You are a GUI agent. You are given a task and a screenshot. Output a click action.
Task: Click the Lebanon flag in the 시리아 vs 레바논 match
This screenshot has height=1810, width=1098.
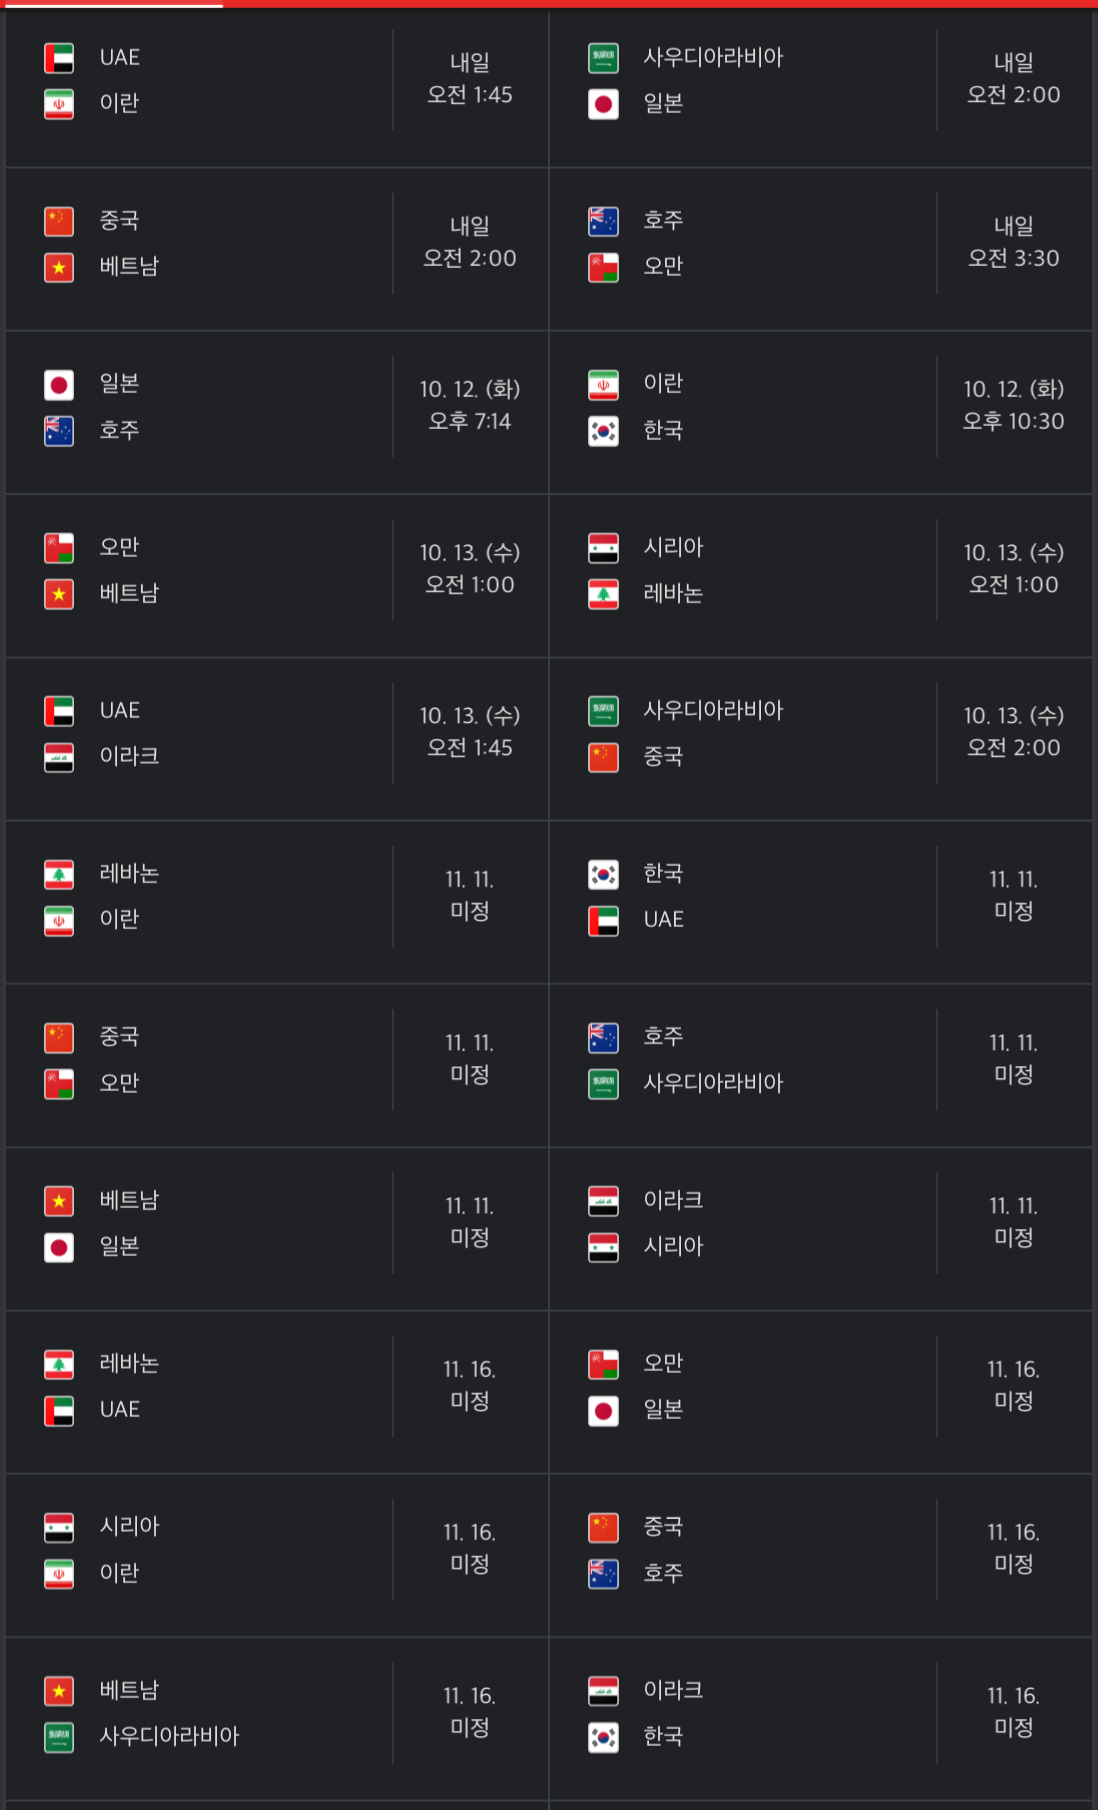(603, 594)
